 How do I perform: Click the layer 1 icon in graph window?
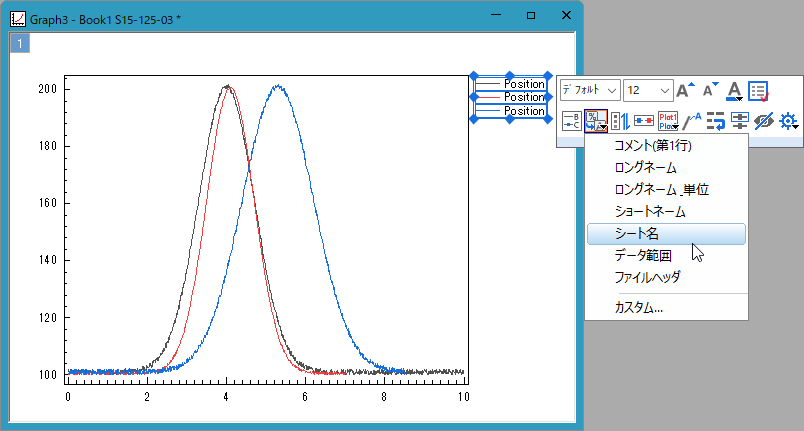coord(20,44)
